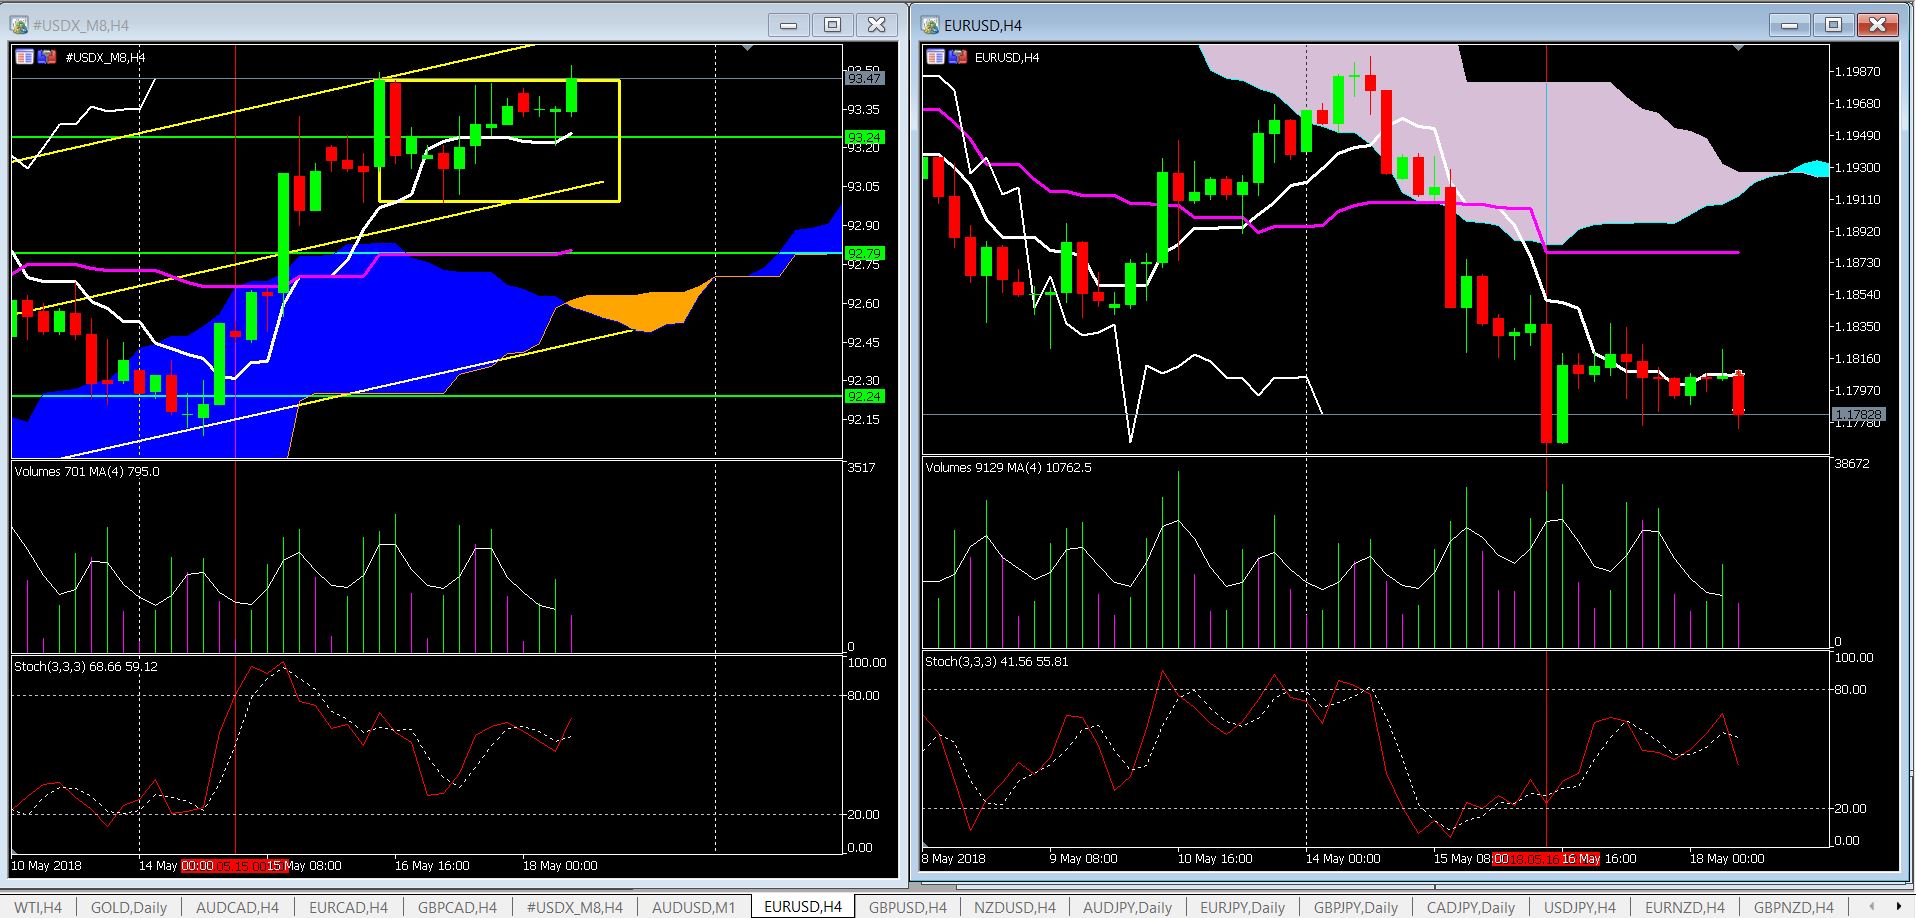Click the green 93.24 price label on the USDX scale
Image resolution: width=1916 pixels, height=918 pixels.
(864, 137)
